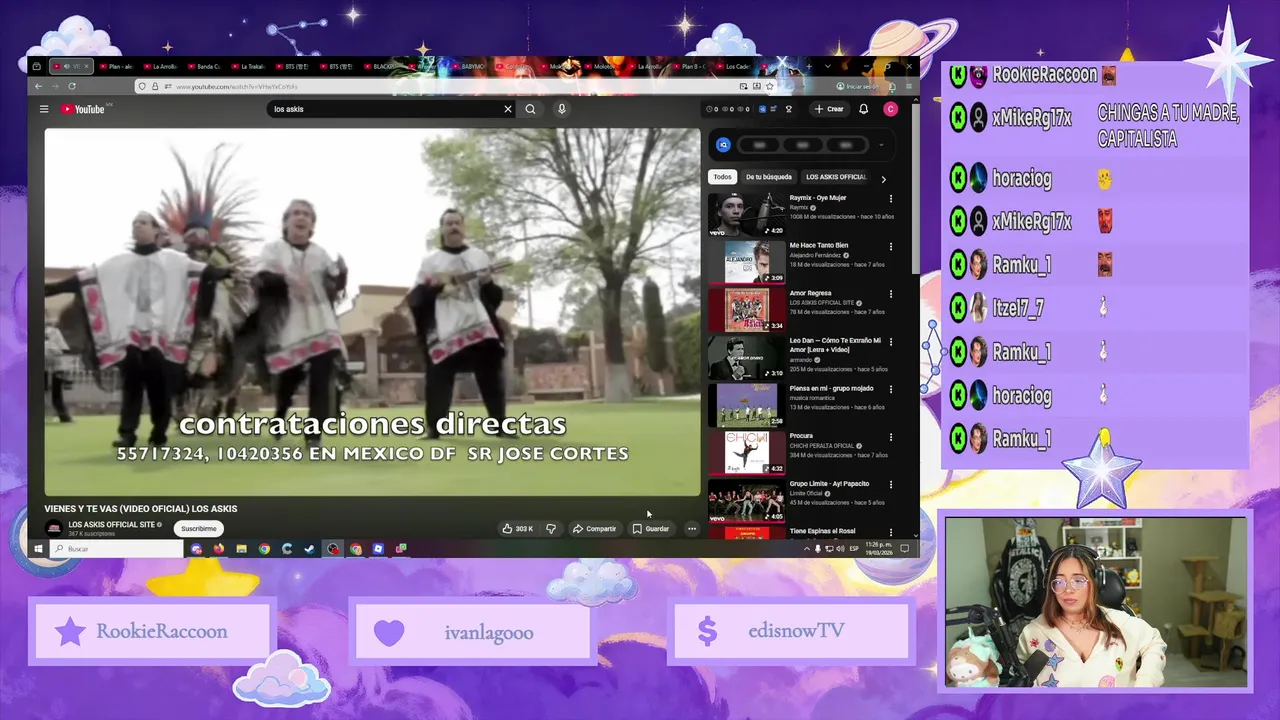
Task: Click the Windows taskbar Buscar box
Action: [116, 548]
